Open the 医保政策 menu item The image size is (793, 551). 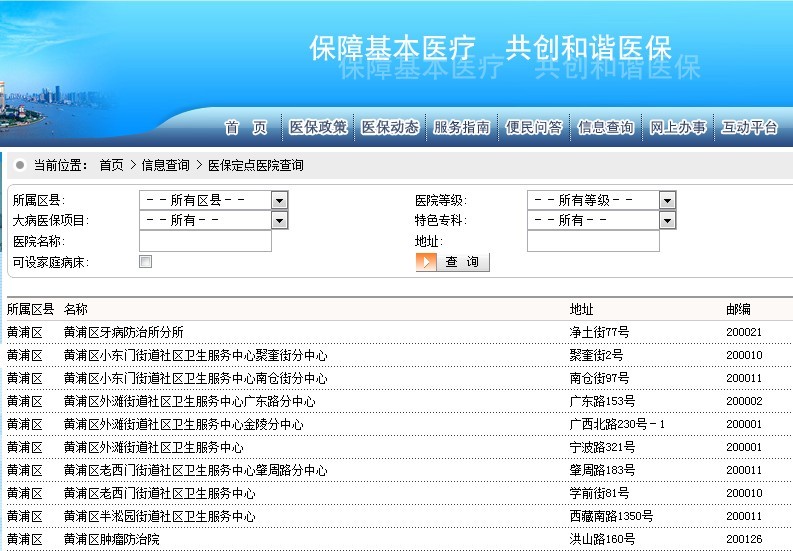[318, 127]
